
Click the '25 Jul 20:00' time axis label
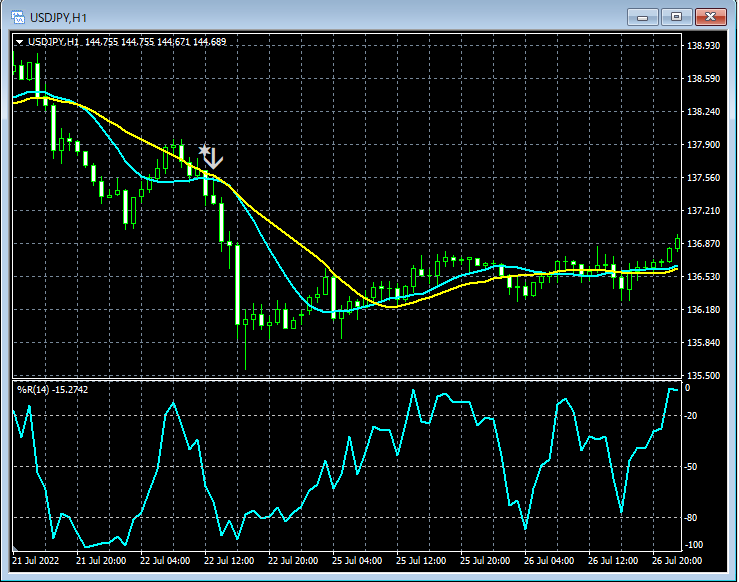pyautogui.click(x=485, y=561)
